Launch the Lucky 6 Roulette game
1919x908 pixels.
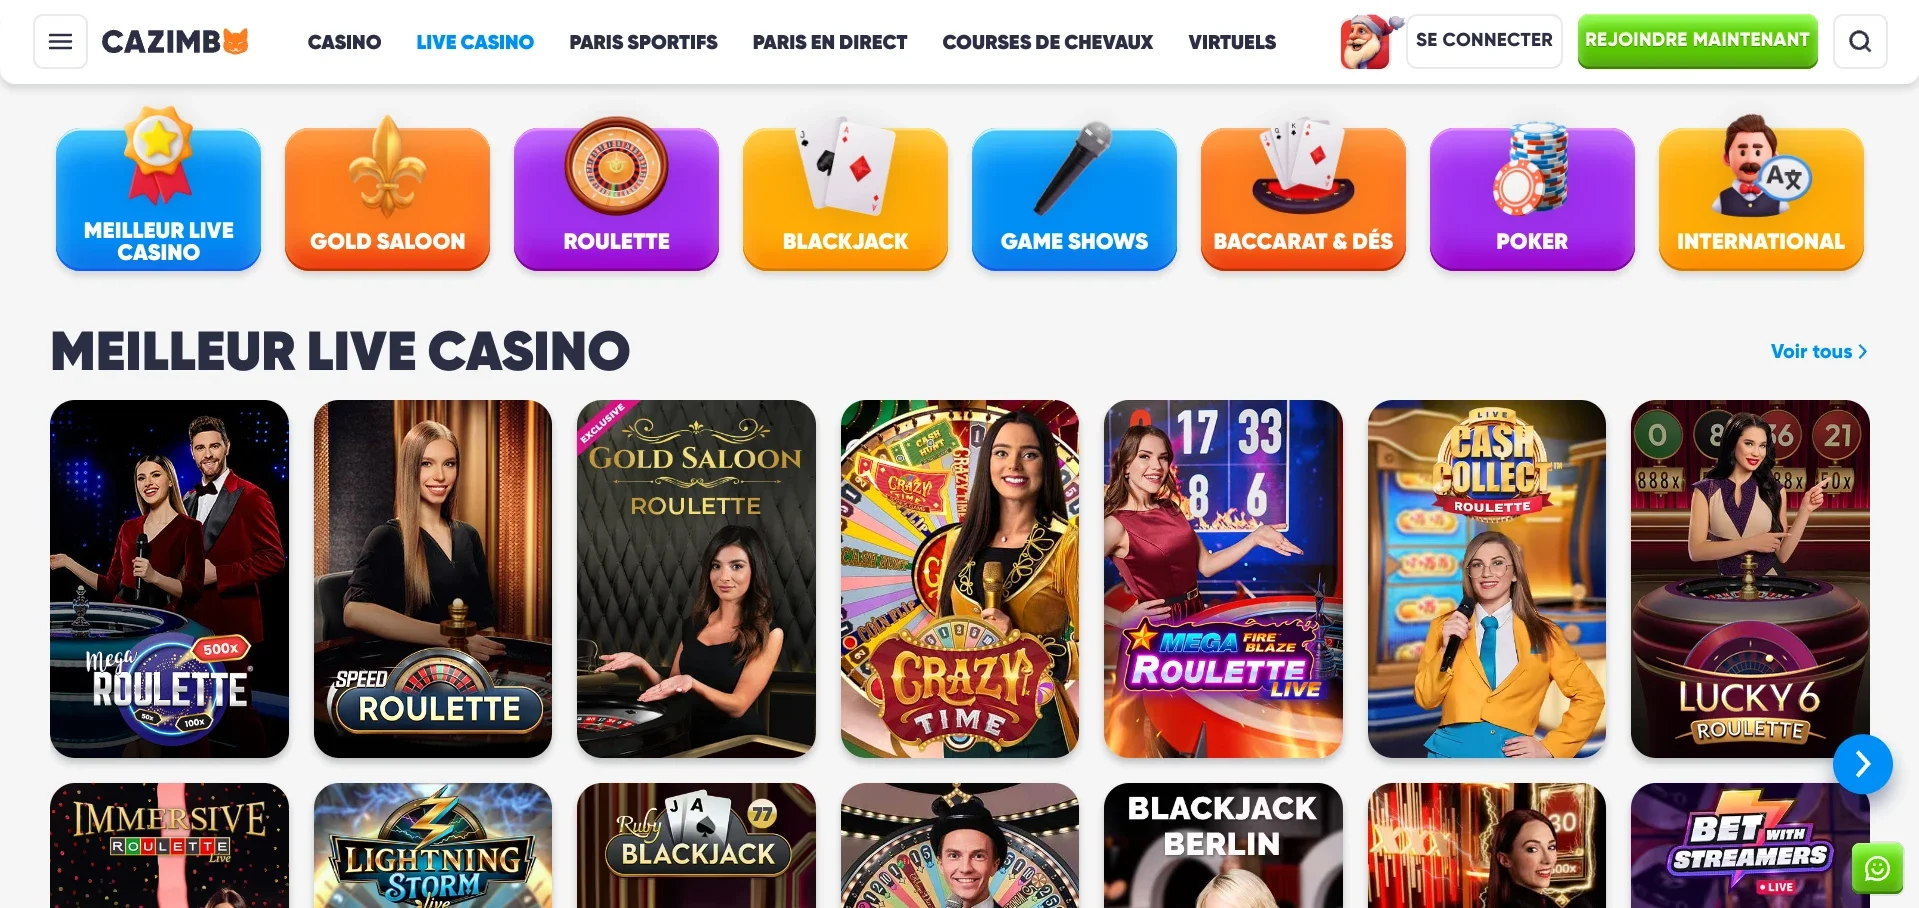[1750, 579]
